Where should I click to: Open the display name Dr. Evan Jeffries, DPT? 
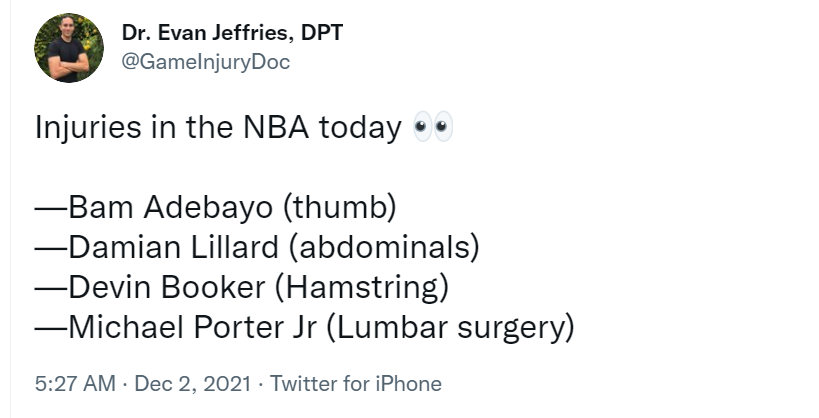[x=232, y=33]
